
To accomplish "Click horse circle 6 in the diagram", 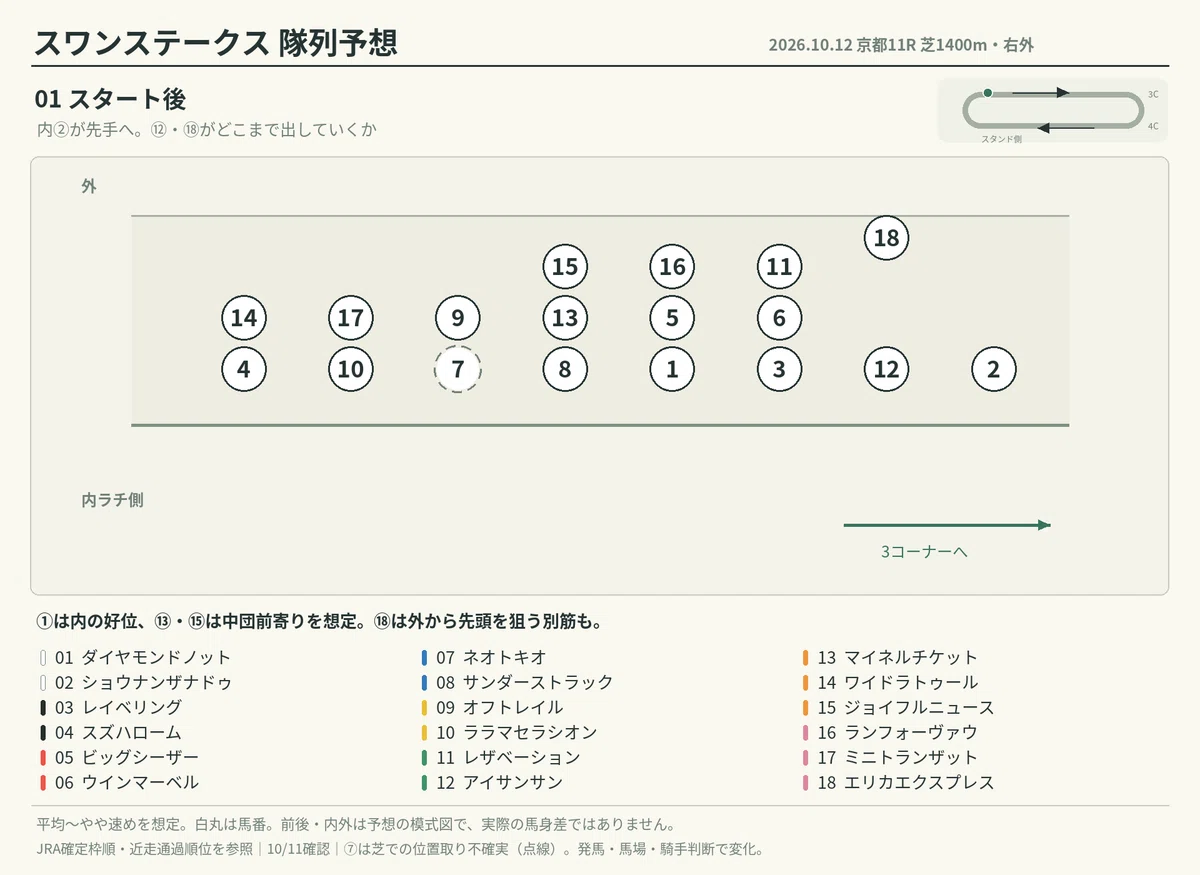I will [779, 319].
